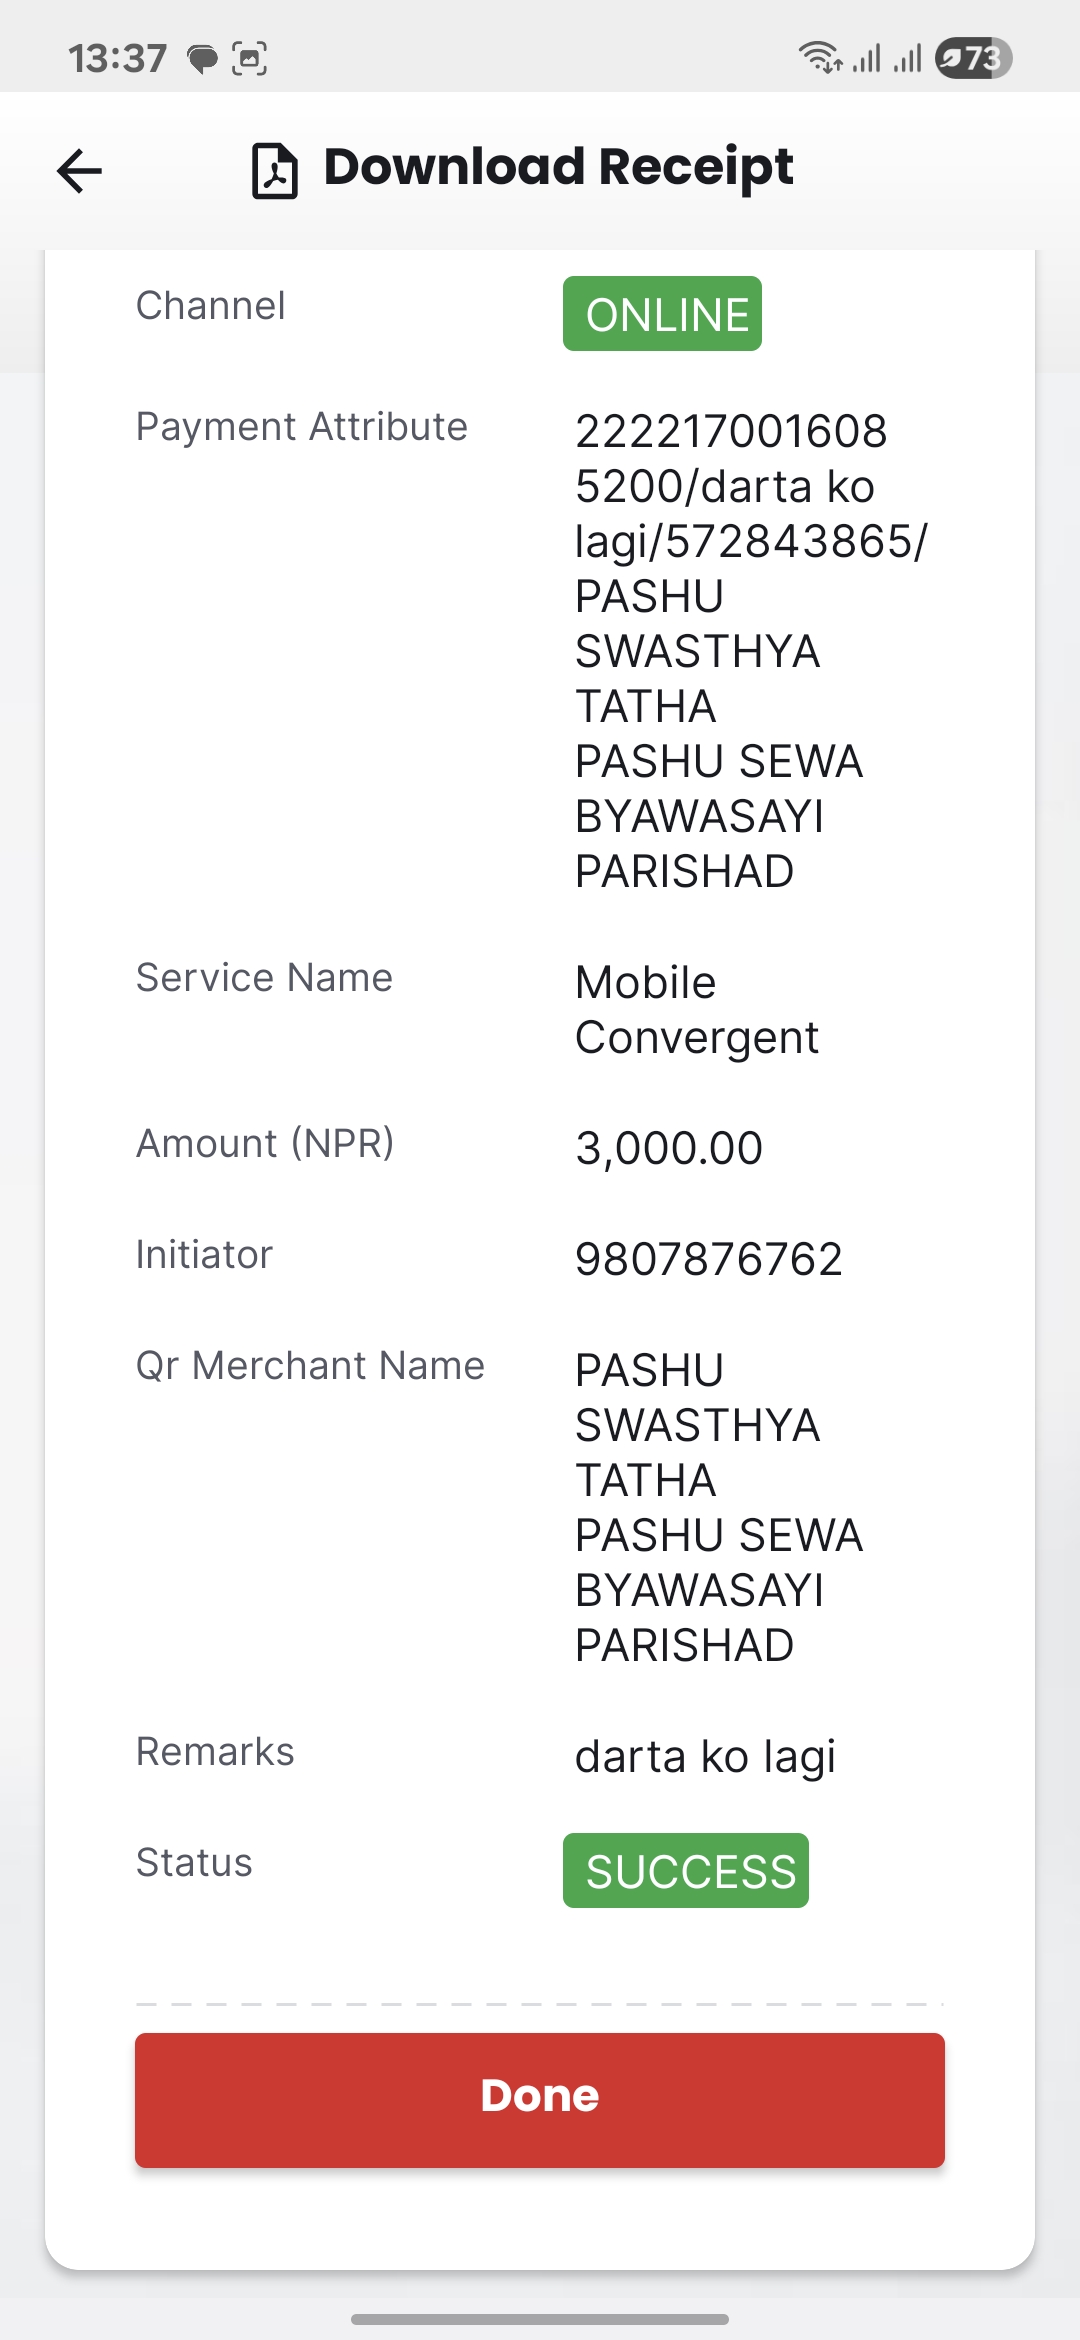1080x2340 pixels.
Task: Tap the bottom navigation gesture handle
Action: [540, 2318]
